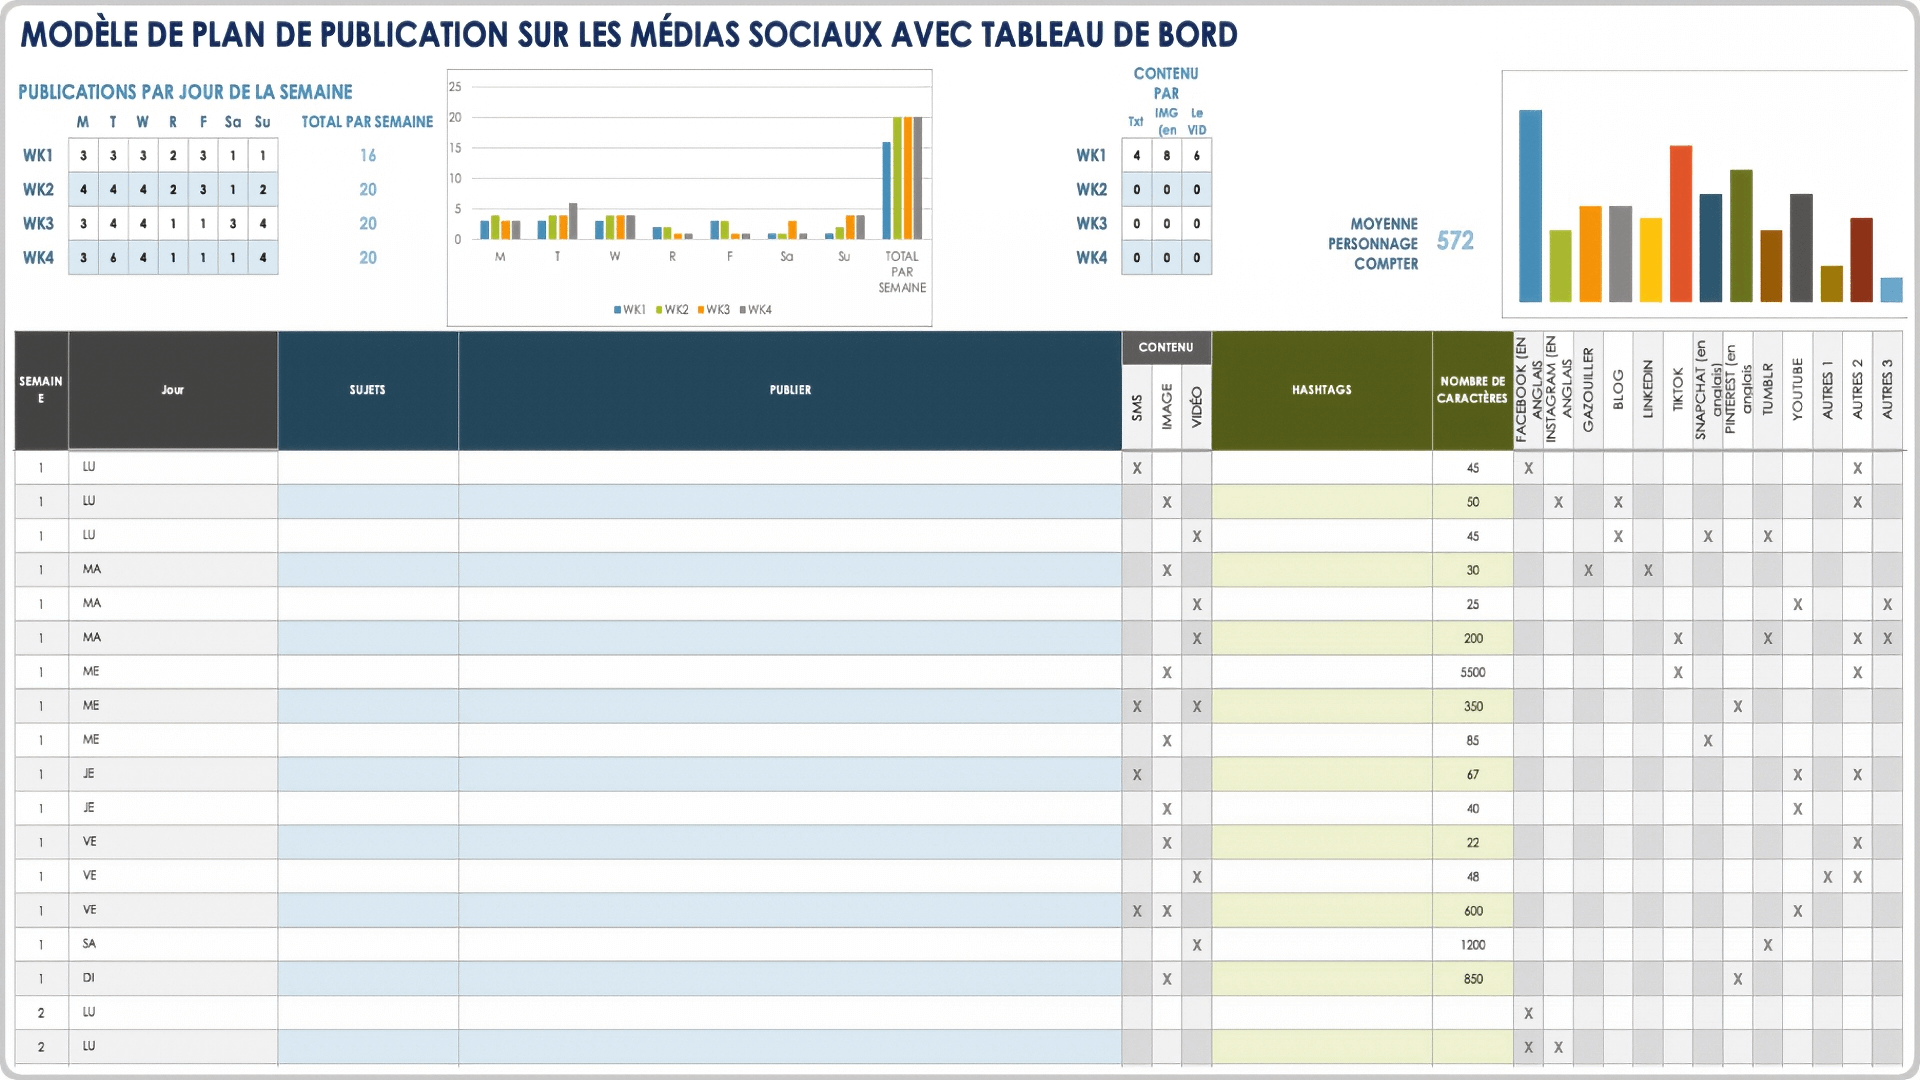Click the WK2 legend entry below the weekly chart
This screenshot has width=1920, height=1080.
click(x=672, y=310)
